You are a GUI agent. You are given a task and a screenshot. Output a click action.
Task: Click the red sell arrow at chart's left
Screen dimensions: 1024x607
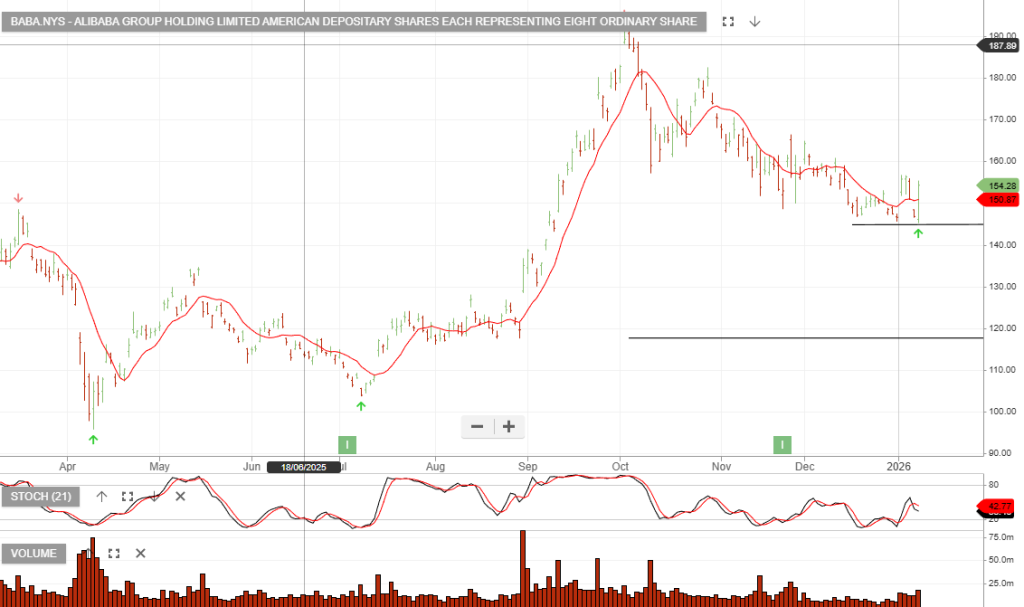coord(18,198)
